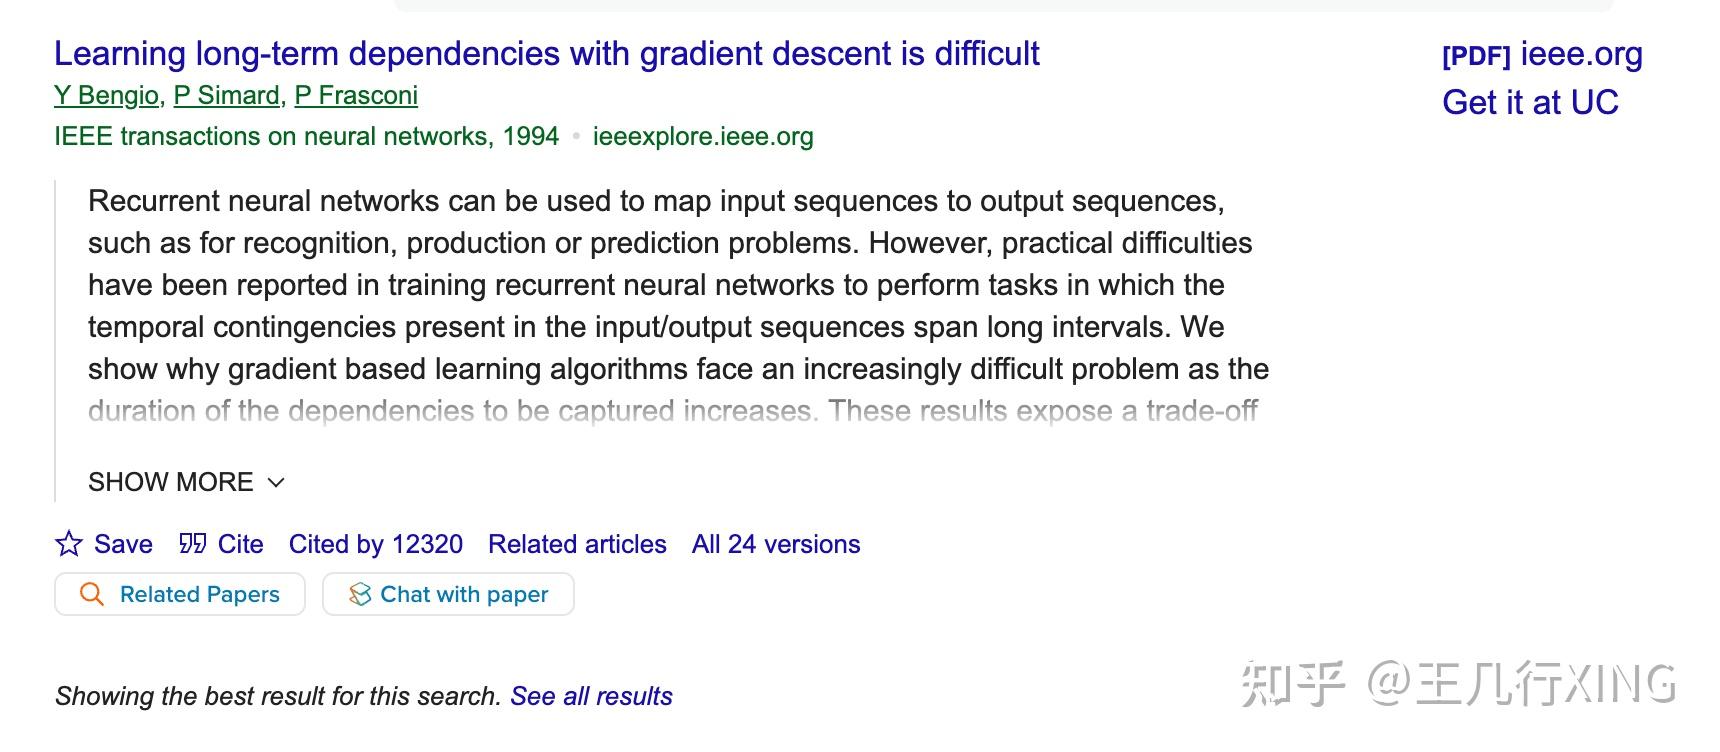Open Y Bengio's author profile
The width and height of the screenshot is (1720, 752).
[104, 95]
